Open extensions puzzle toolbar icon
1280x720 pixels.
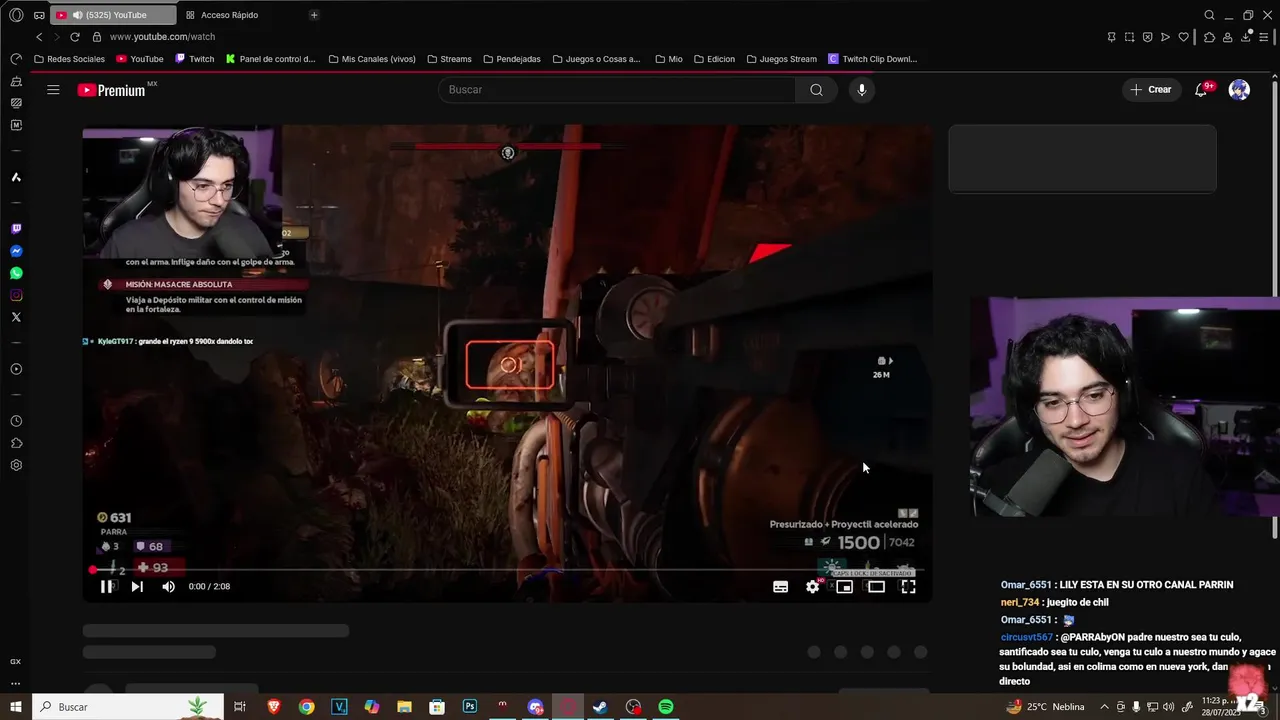pyautogui.click(x=1209, y=37)
